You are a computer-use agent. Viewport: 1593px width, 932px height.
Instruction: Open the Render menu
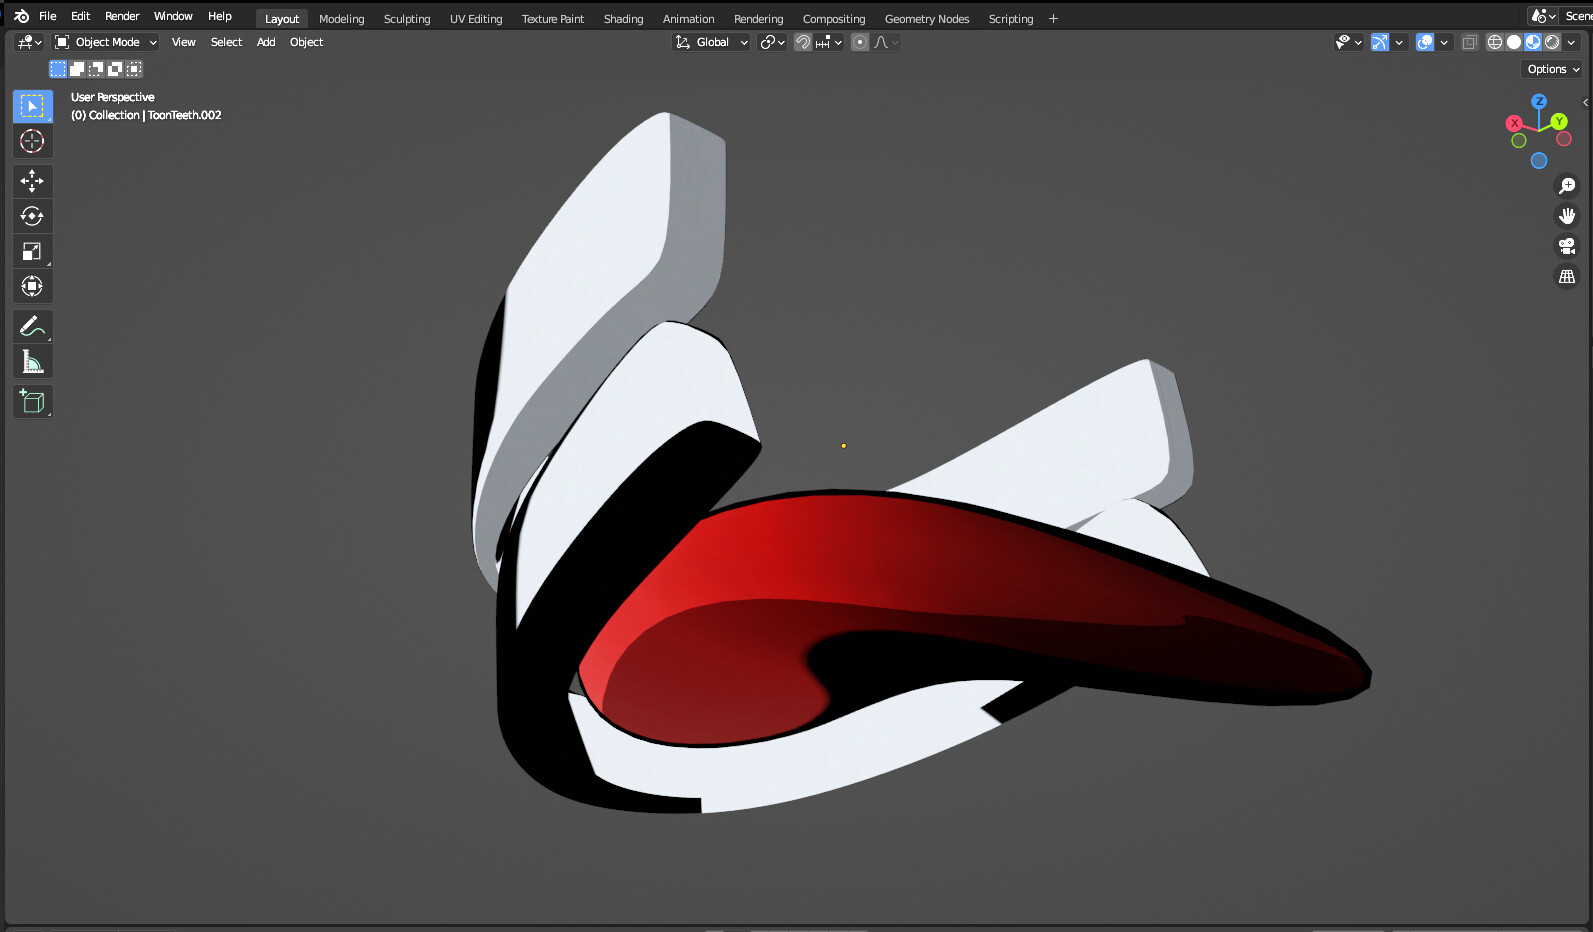122,16
